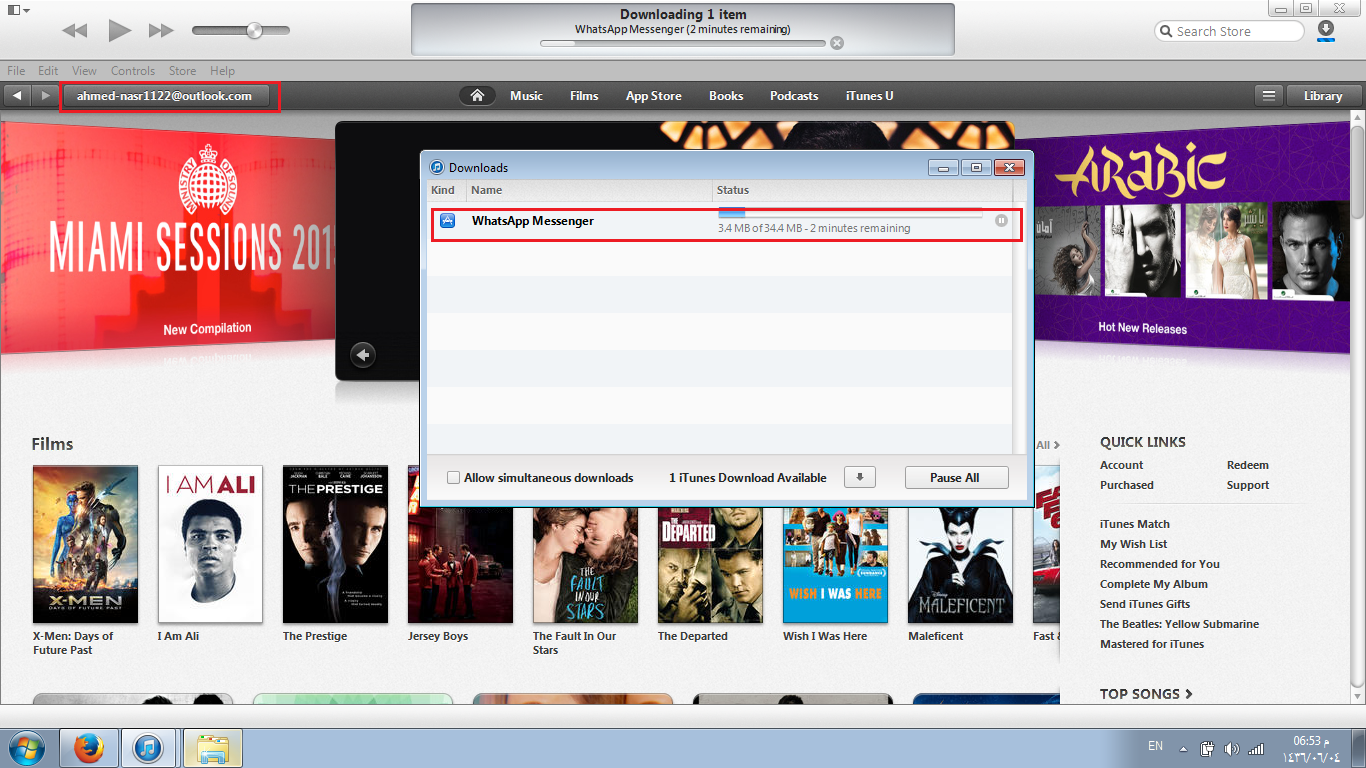Switch to the App Store tab

[654, 96]
